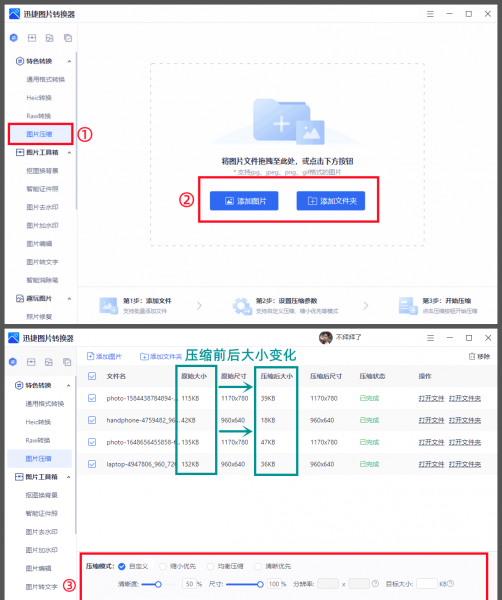Select the hexagon feature-conversion icon in the empty-state window

point(14,38)
